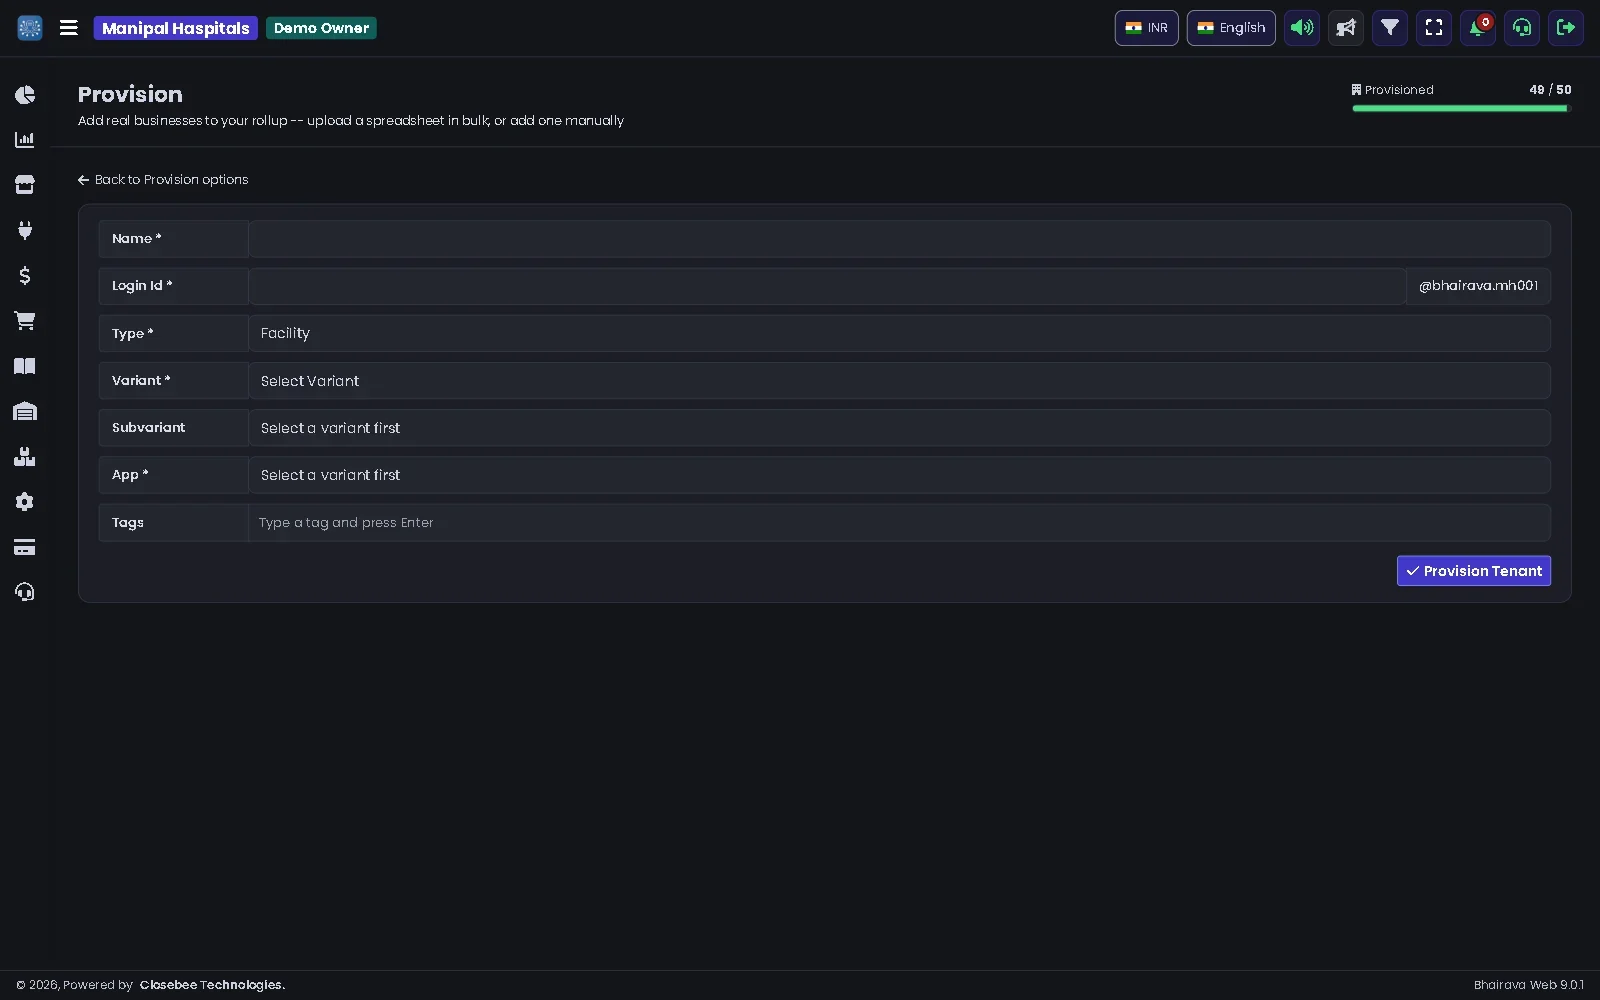Open the headset support sidebar icon
This screenshot has width=1600, height=1000.
pyautogui.click(x=25, y=593)
